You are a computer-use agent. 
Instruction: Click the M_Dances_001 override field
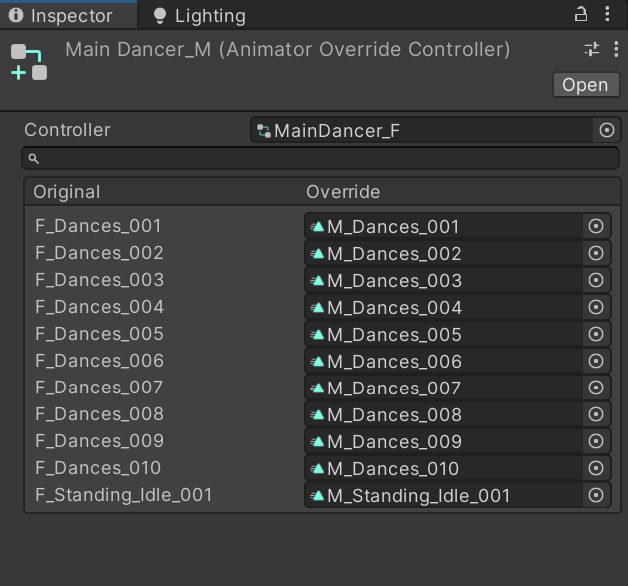pyautogui.click(x=444, y=226)
